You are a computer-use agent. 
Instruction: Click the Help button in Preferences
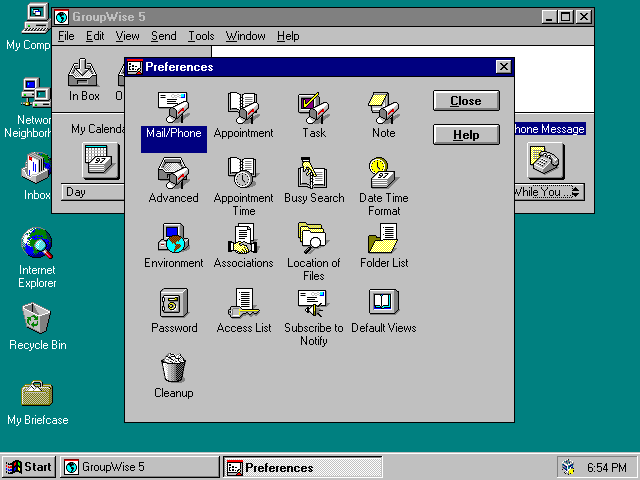[466, 135]
